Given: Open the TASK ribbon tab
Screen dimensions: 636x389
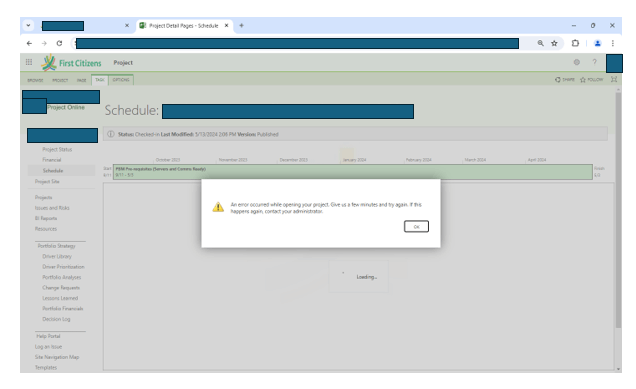Looking at the screenshot, I should pyautogui.click(x=100, y=80).
